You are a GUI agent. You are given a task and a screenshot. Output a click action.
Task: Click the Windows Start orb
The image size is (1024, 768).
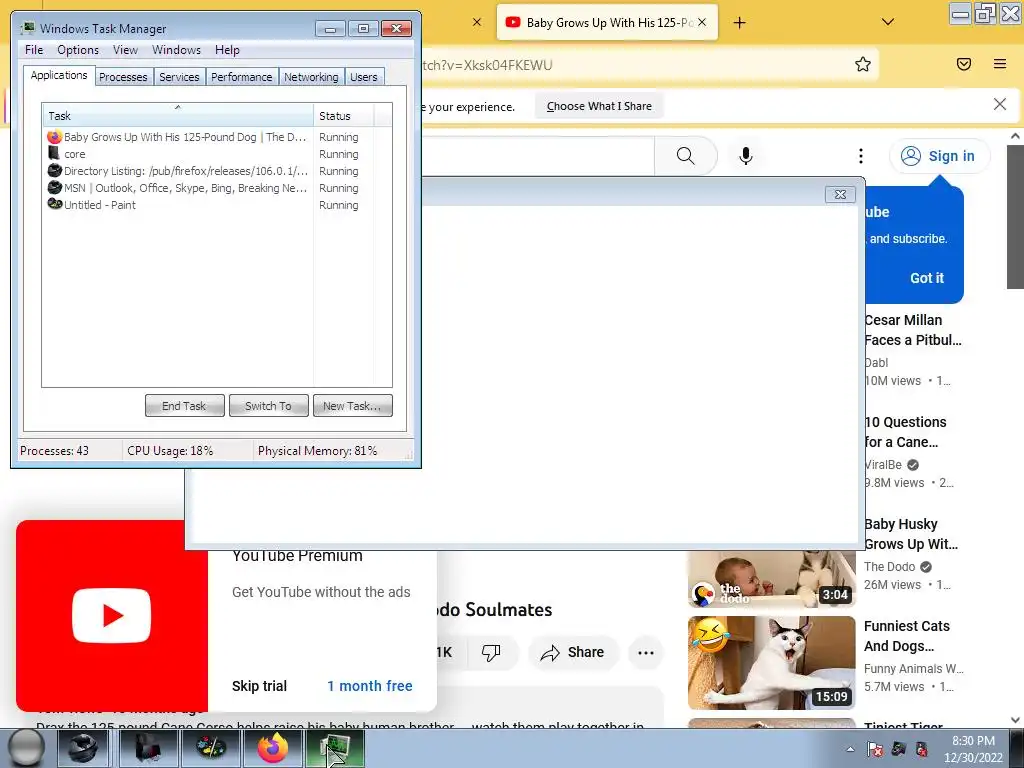coord(26,748)
